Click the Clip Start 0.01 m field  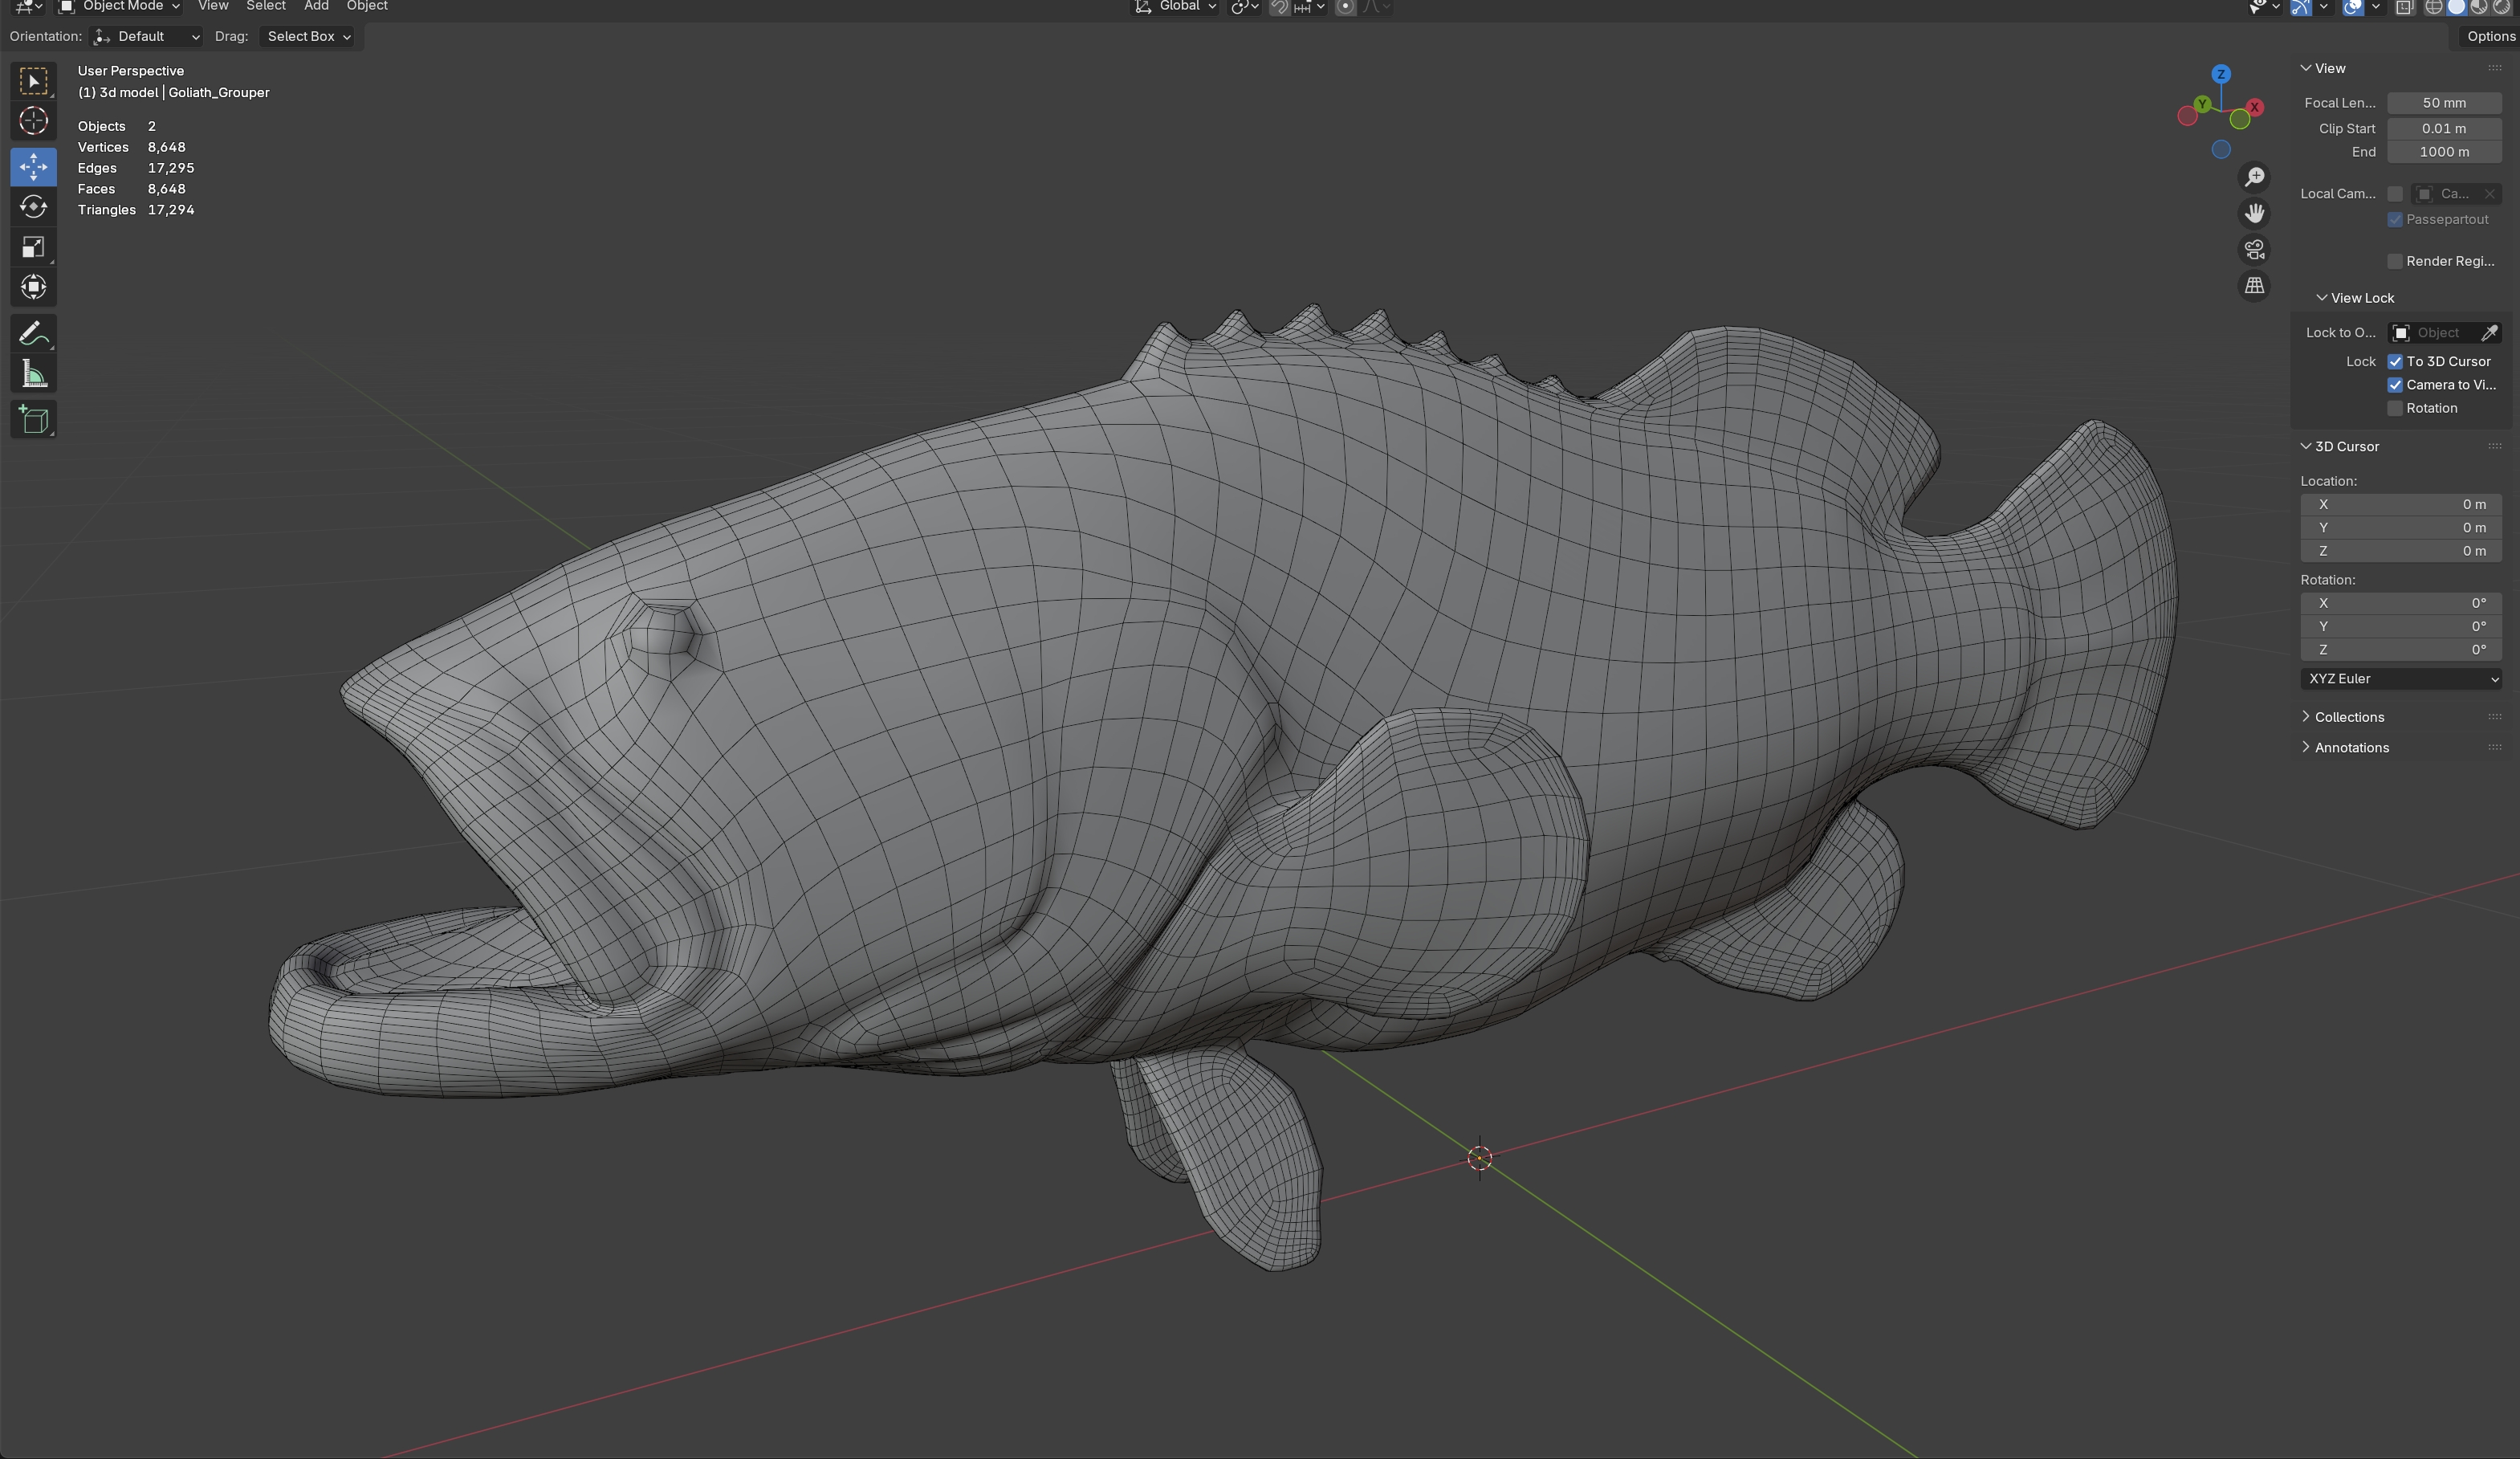coord(2444,128)
